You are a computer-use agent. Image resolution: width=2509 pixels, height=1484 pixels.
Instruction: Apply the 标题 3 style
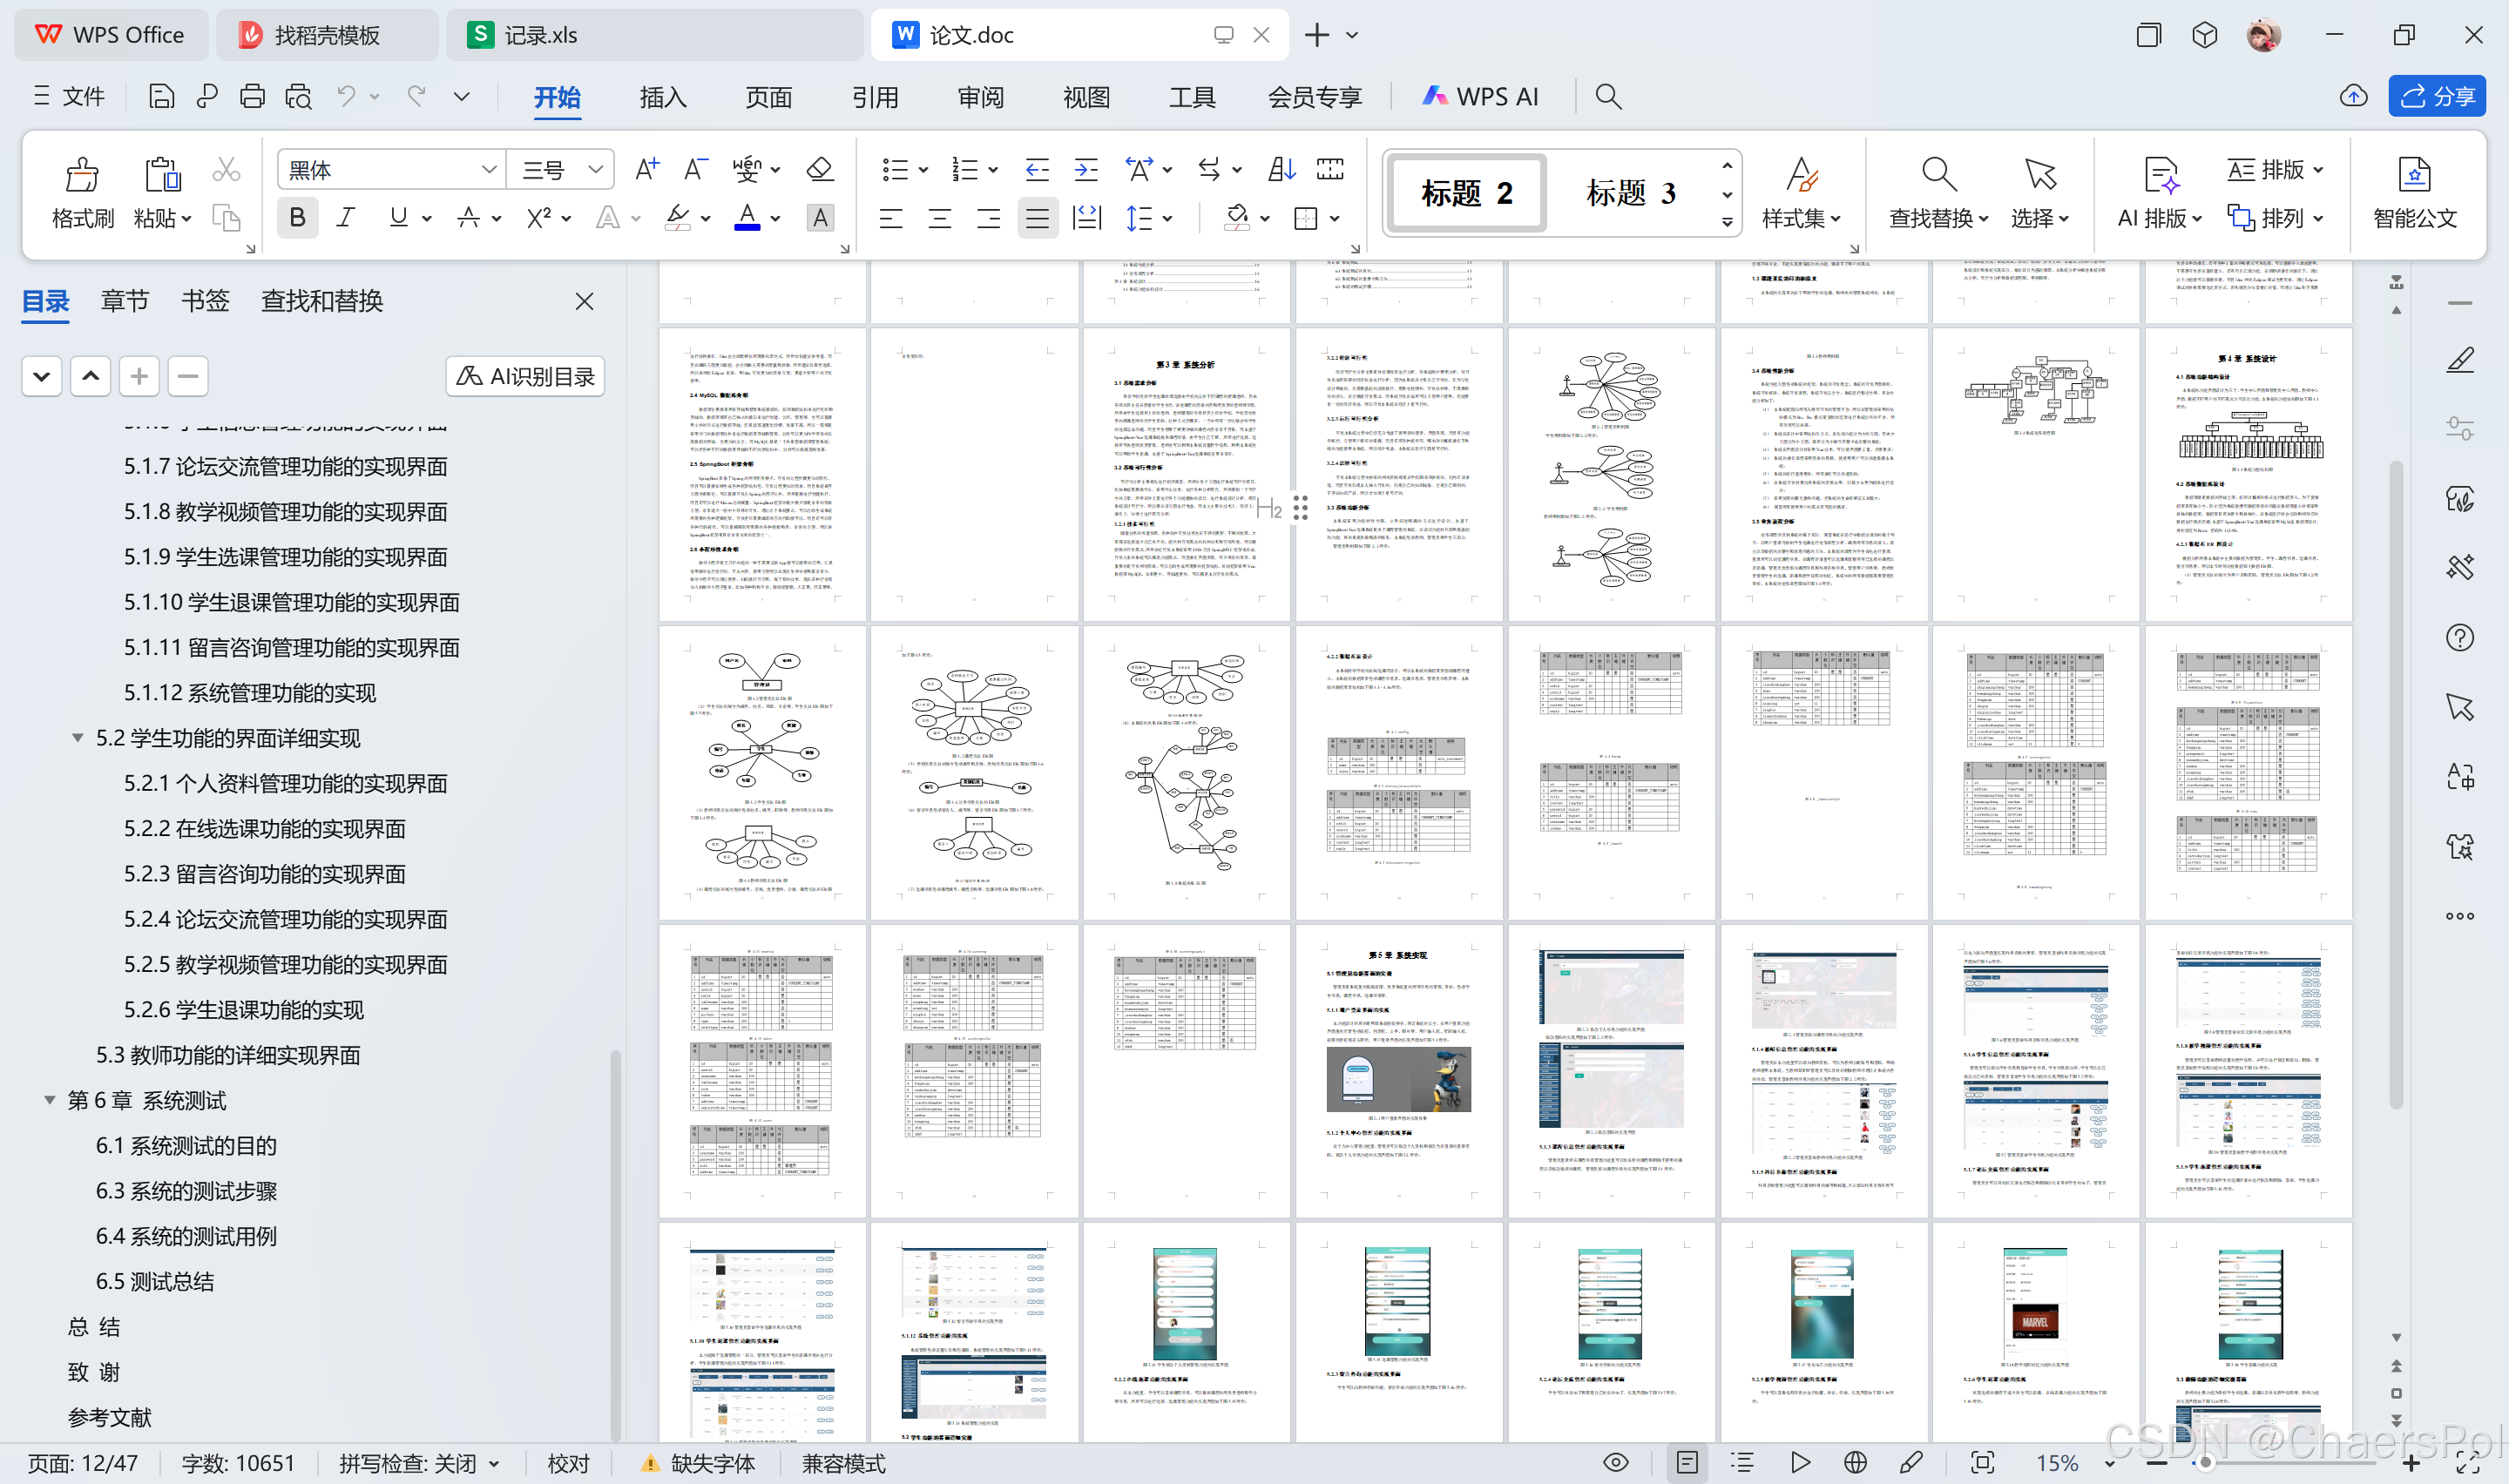(x=1631, y=192)
